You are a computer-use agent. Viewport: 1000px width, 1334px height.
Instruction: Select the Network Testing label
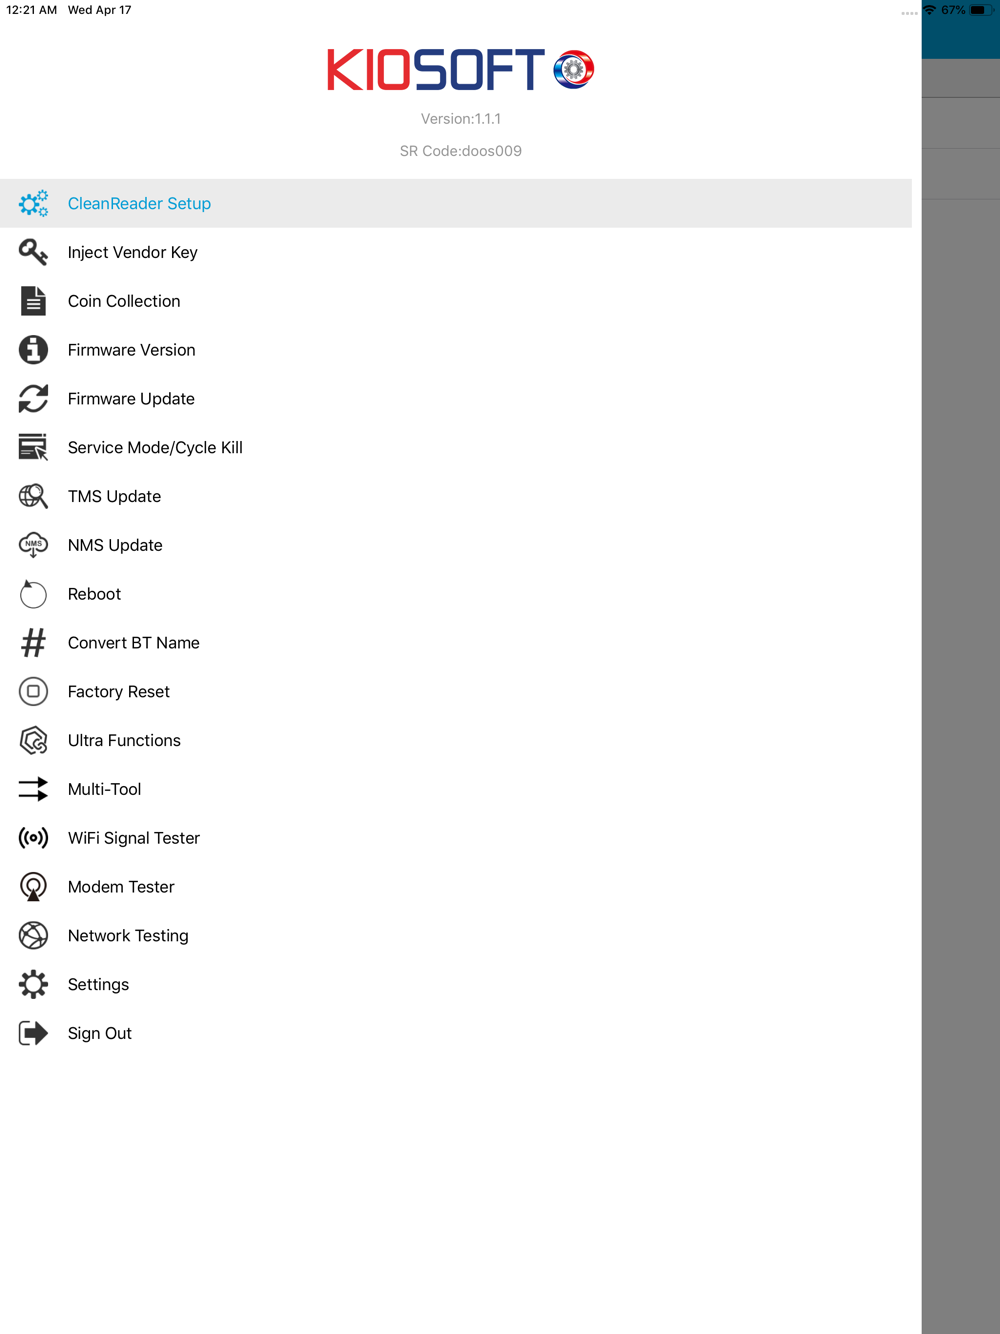click(128, 936)
